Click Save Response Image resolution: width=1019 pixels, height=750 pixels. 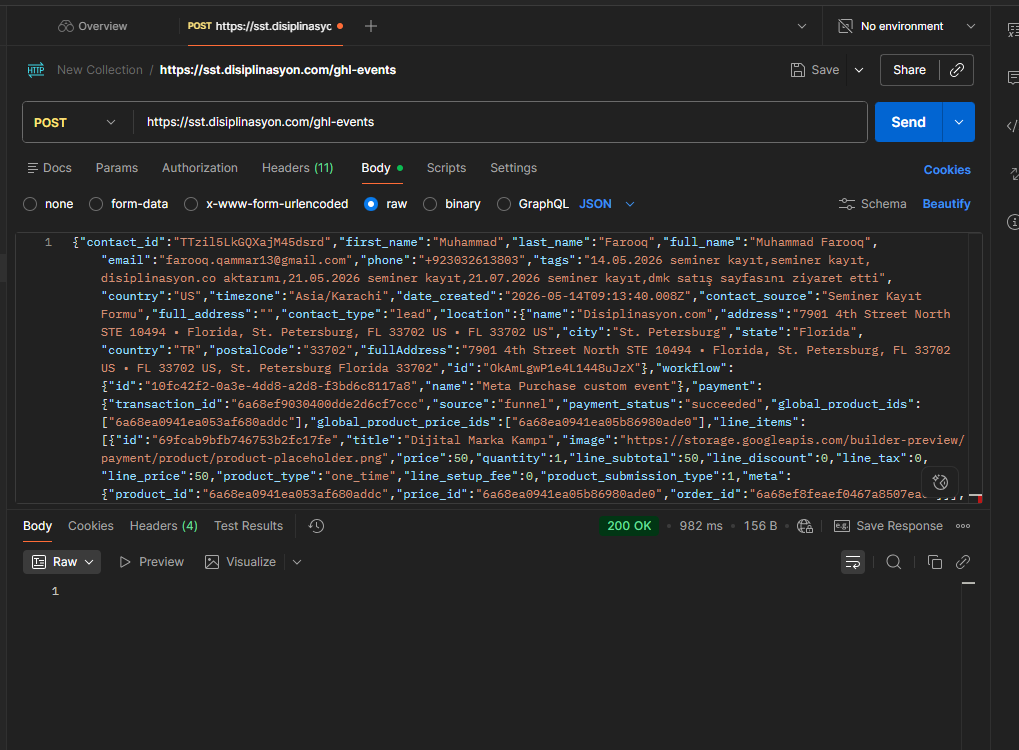[888, 526]
